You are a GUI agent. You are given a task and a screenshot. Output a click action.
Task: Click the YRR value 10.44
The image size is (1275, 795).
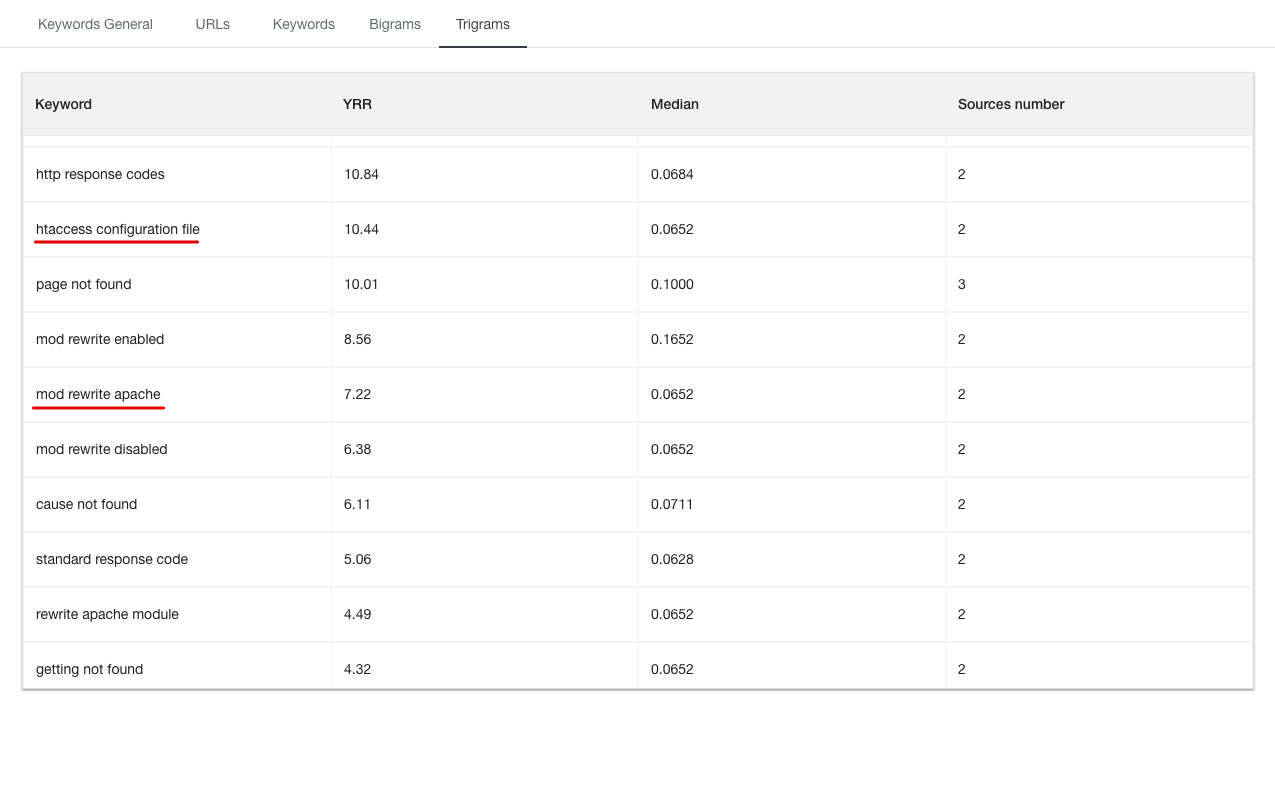(362, 229)
